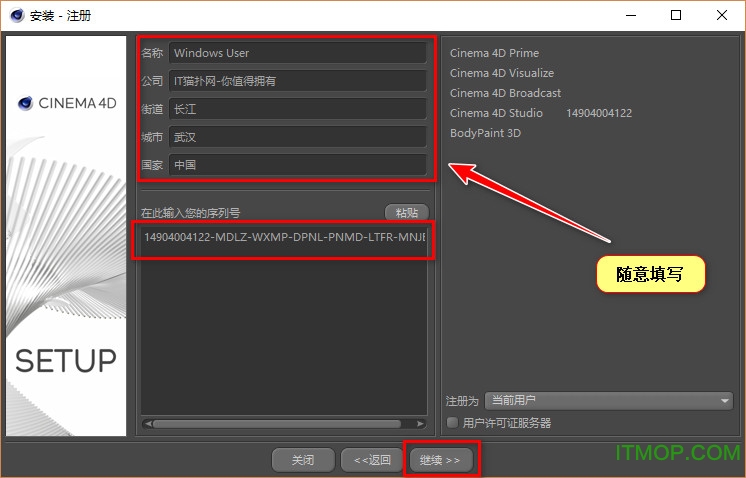Open the 注册为 当前用户 dropdown
The image size is (746, 478).
[x=609, y=401]
